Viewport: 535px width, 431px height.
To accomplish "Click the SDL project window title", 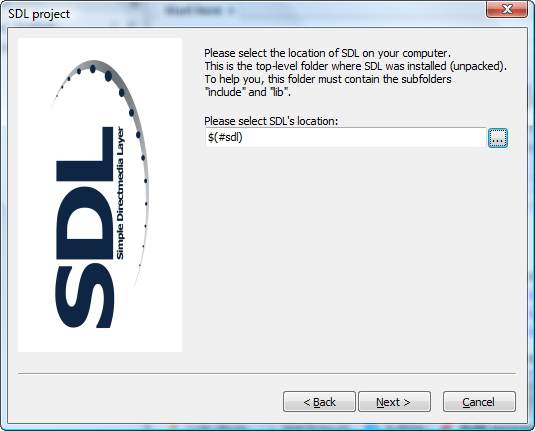I will (39, 14).
